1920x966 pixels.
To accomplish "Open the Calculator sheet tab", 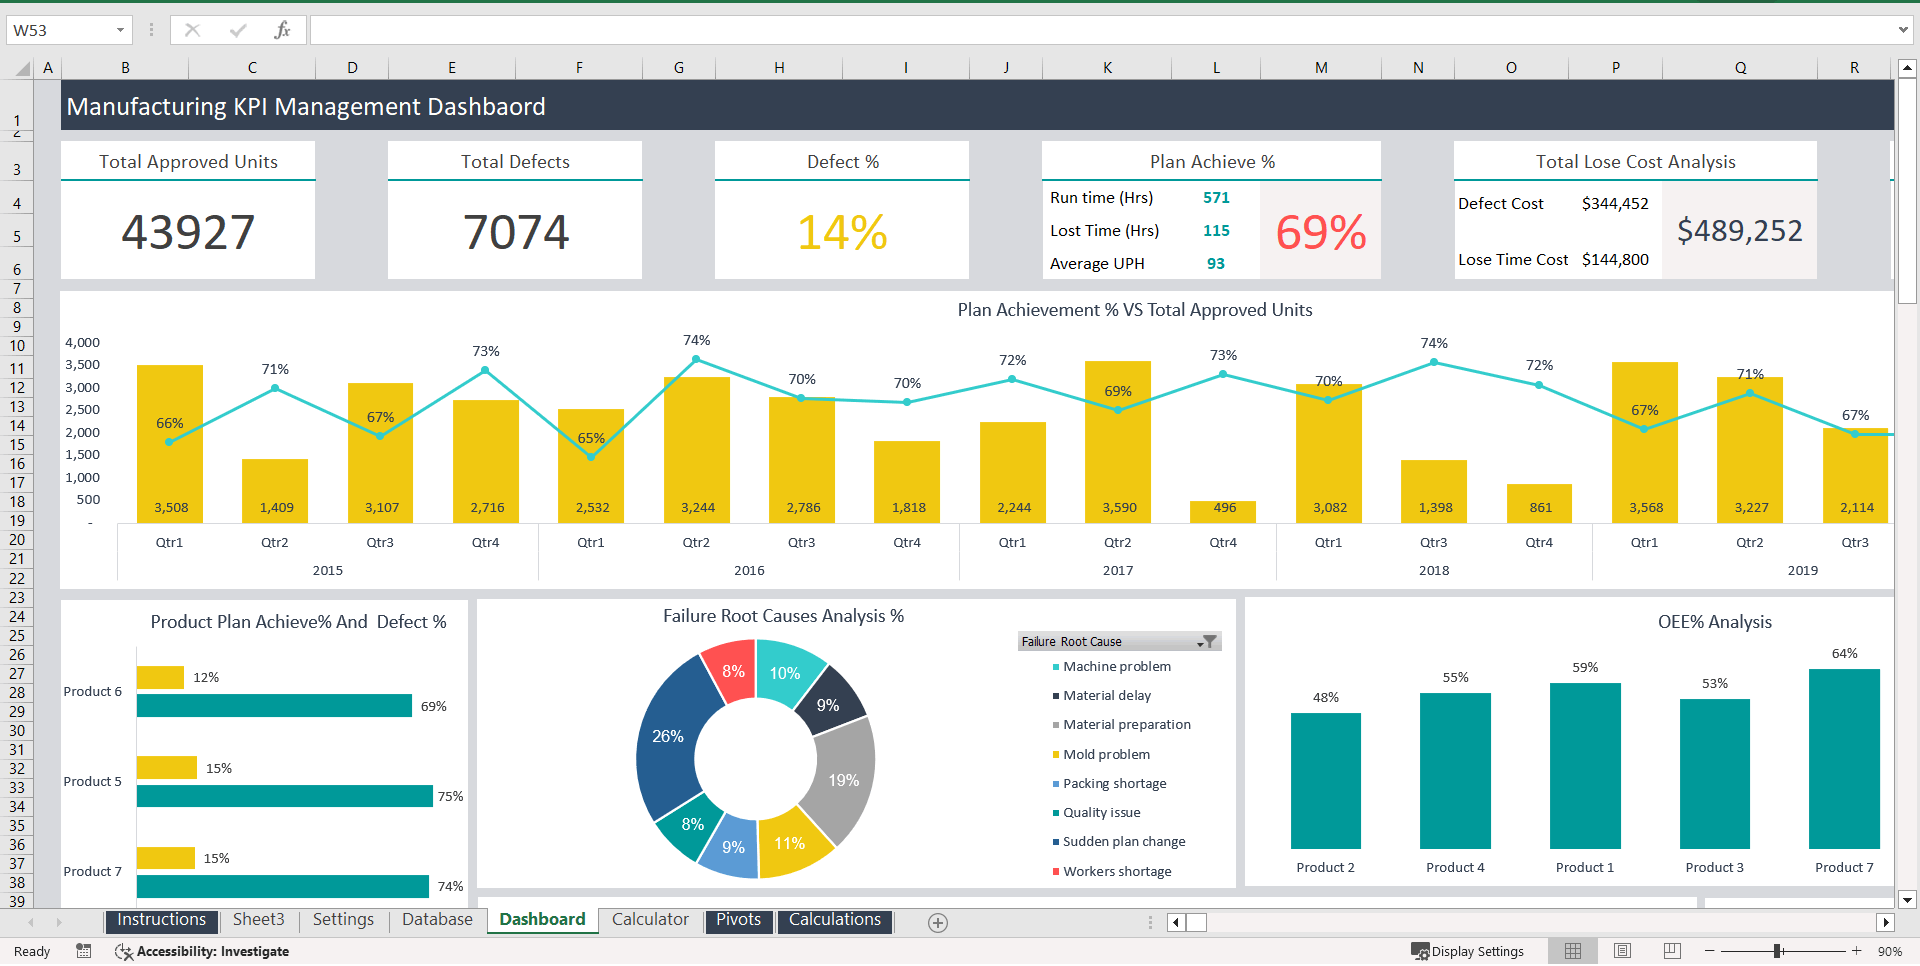I will [x=650, y=920].
